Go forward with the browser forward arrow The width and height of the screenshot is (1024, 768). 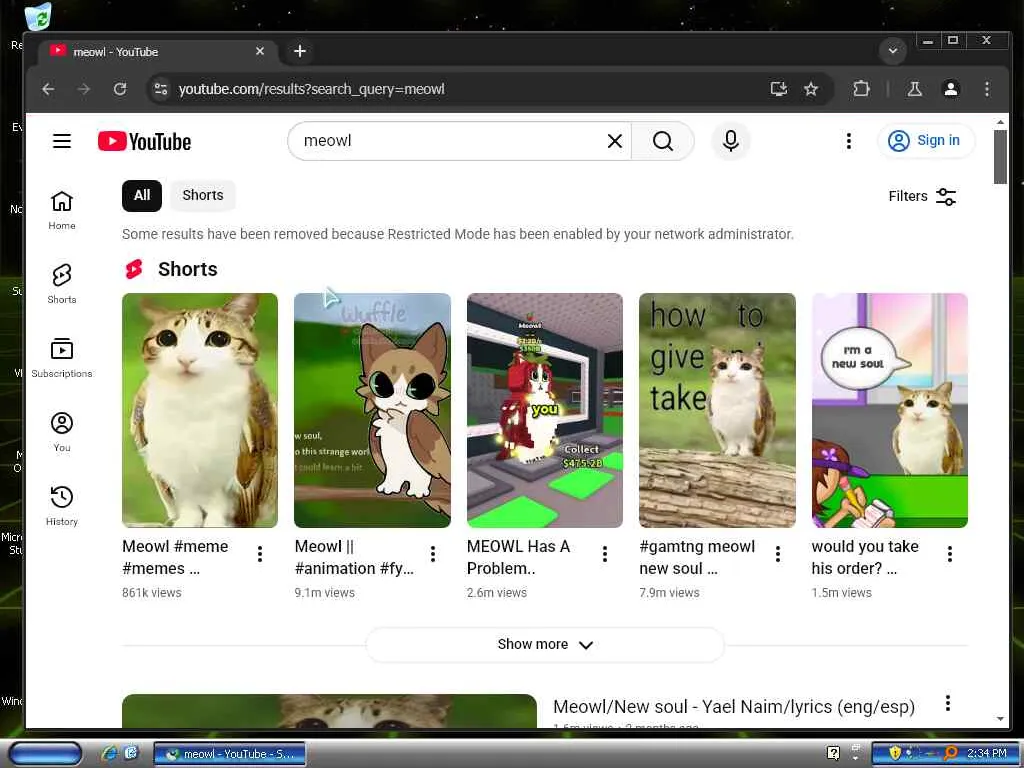pos(84,89)
